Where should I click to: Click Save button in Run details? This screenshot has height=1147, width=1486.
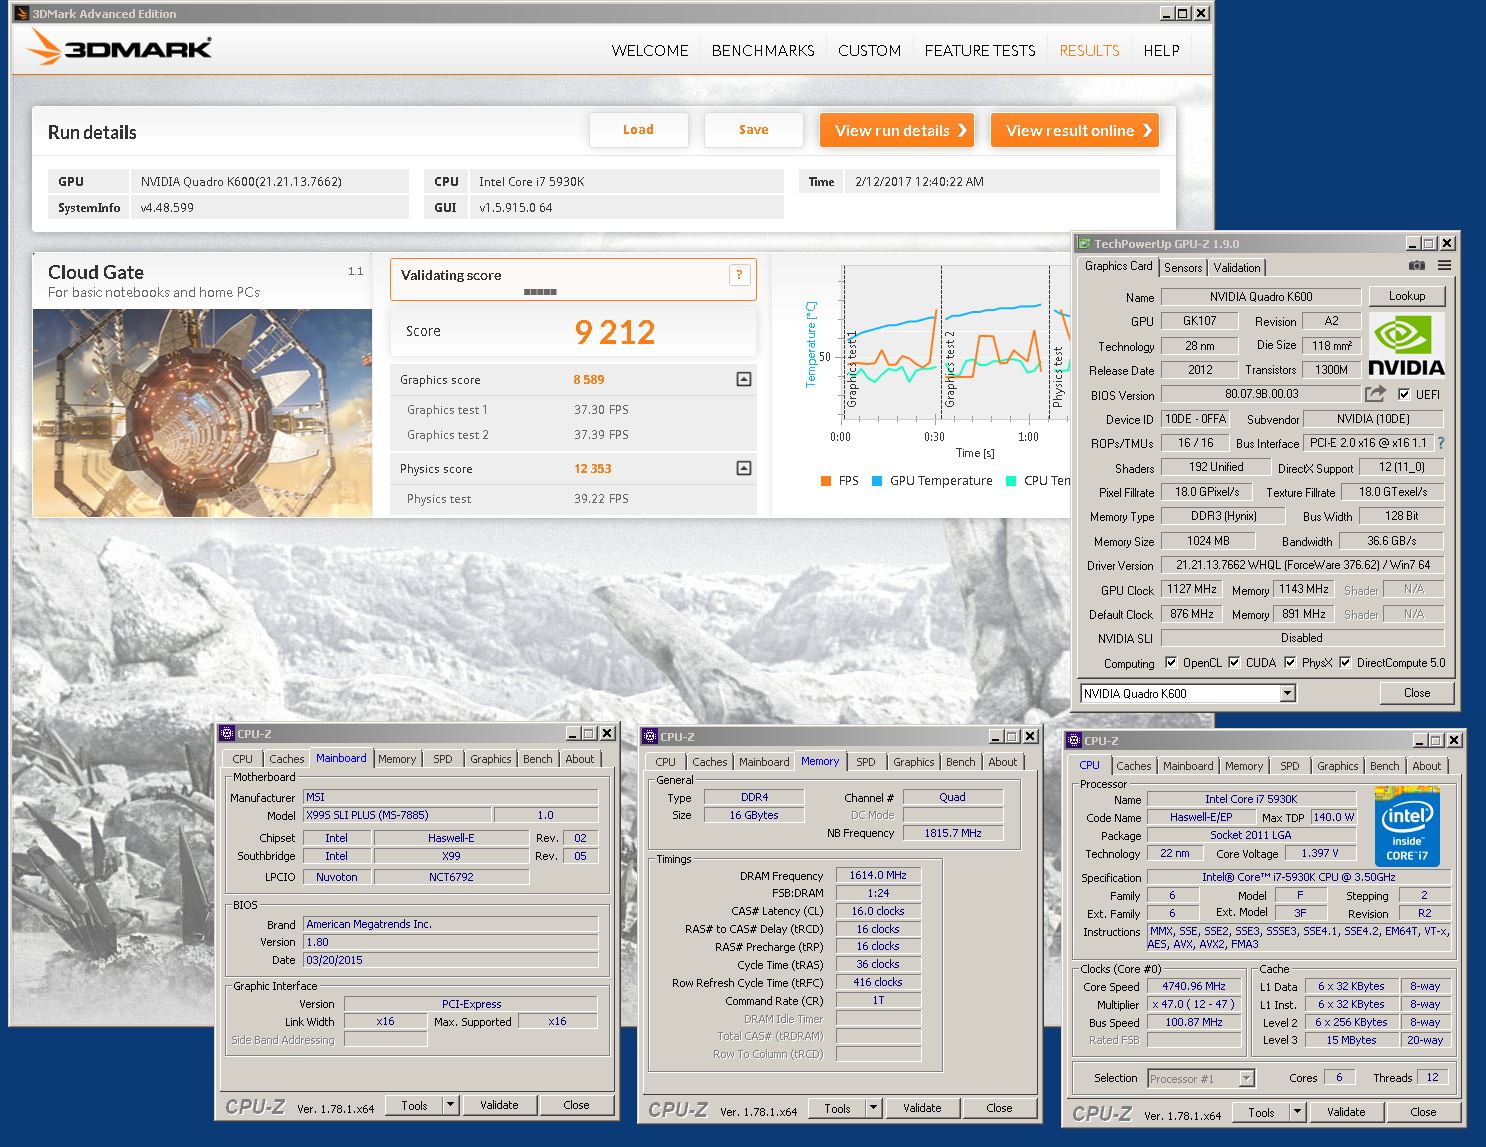tap(753, 130)
